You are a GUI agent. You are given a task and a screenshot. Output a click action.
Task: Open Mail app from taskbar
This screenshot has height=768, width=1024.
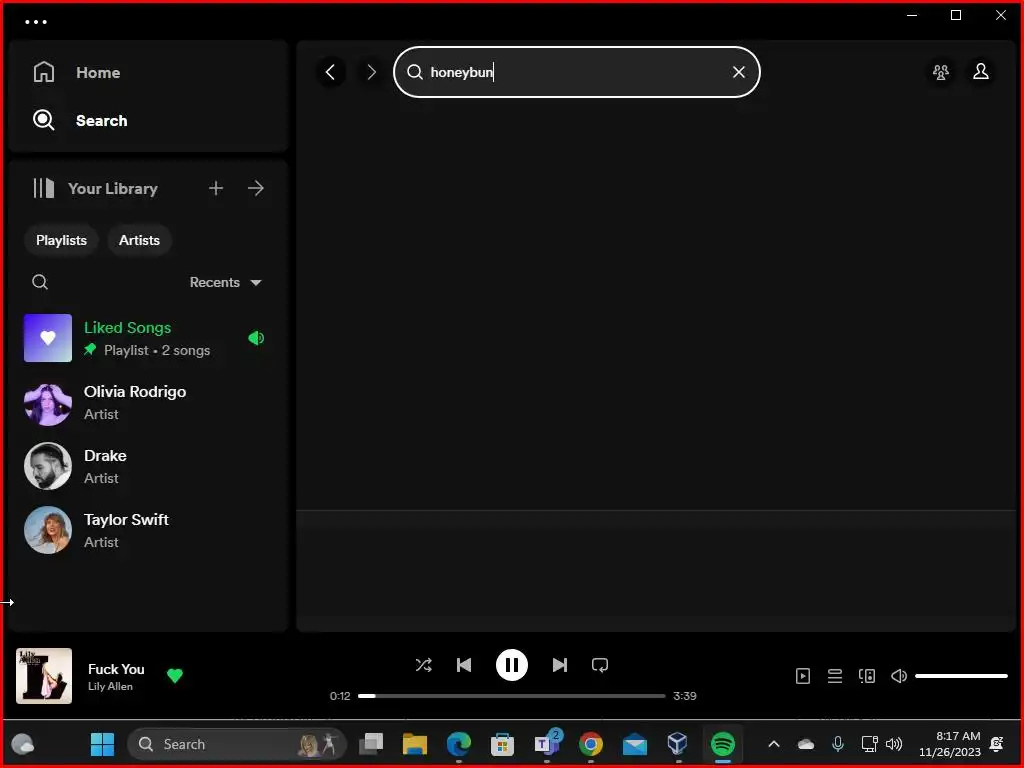click(634, 744)
